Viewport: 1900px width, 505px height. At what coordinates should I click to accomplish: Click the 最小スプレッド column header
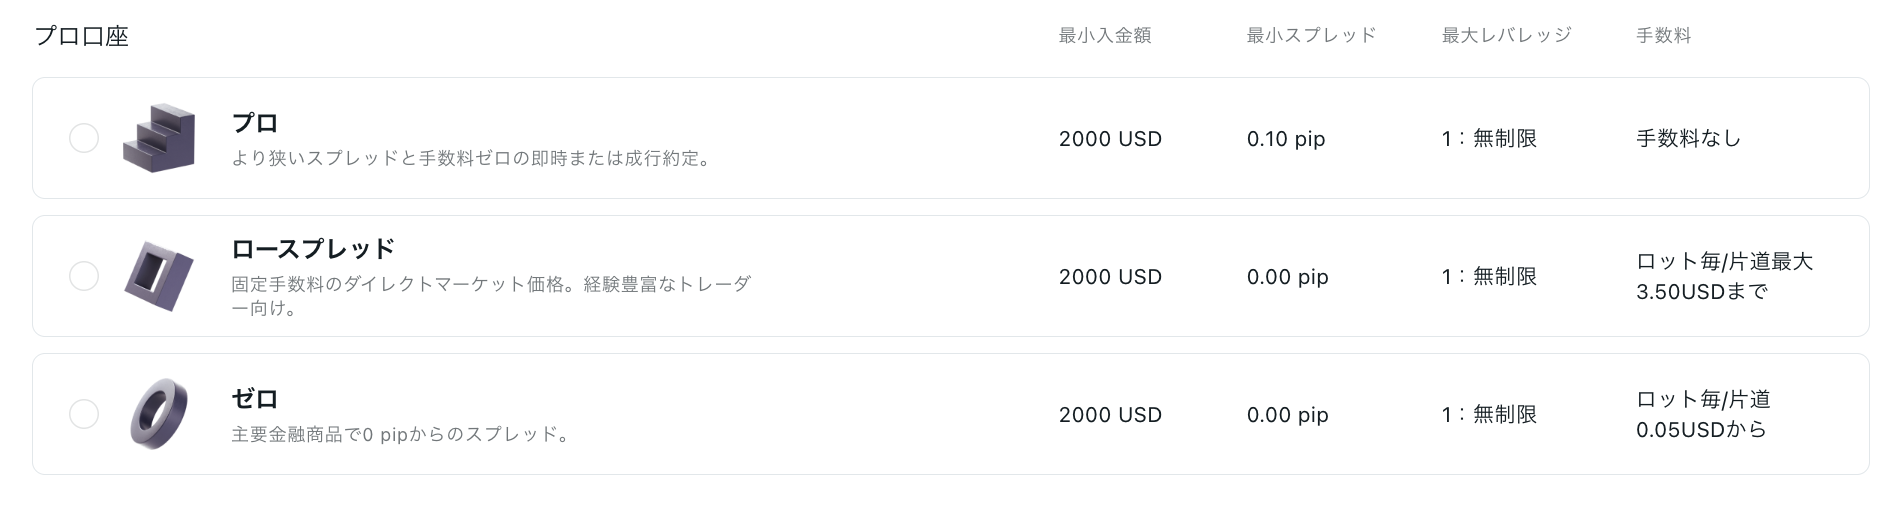click(x=1312, y=35)
